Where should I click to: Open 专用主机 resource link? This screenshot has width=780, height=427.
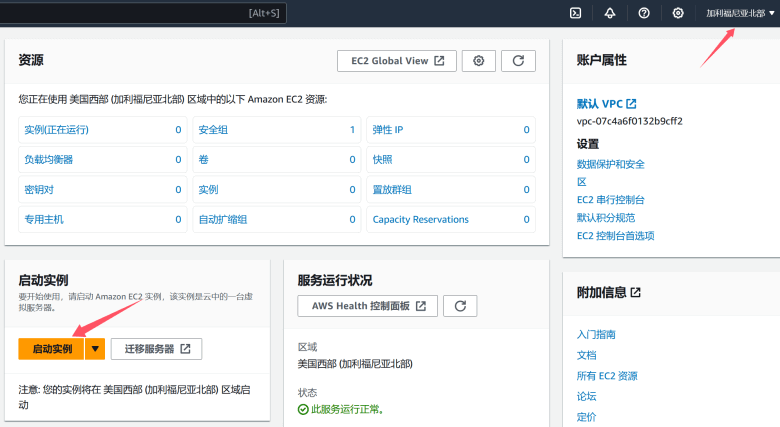(44, 219)
